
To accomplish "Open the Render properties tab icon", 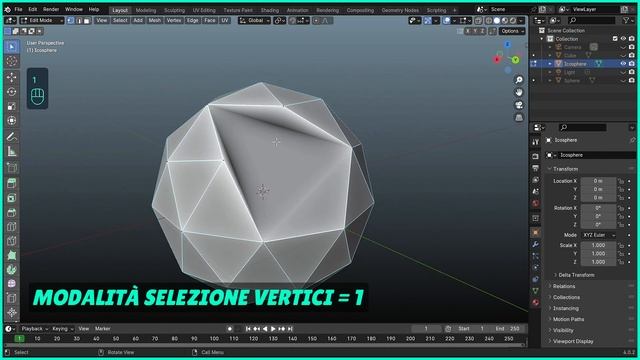I will click(536, 156).
